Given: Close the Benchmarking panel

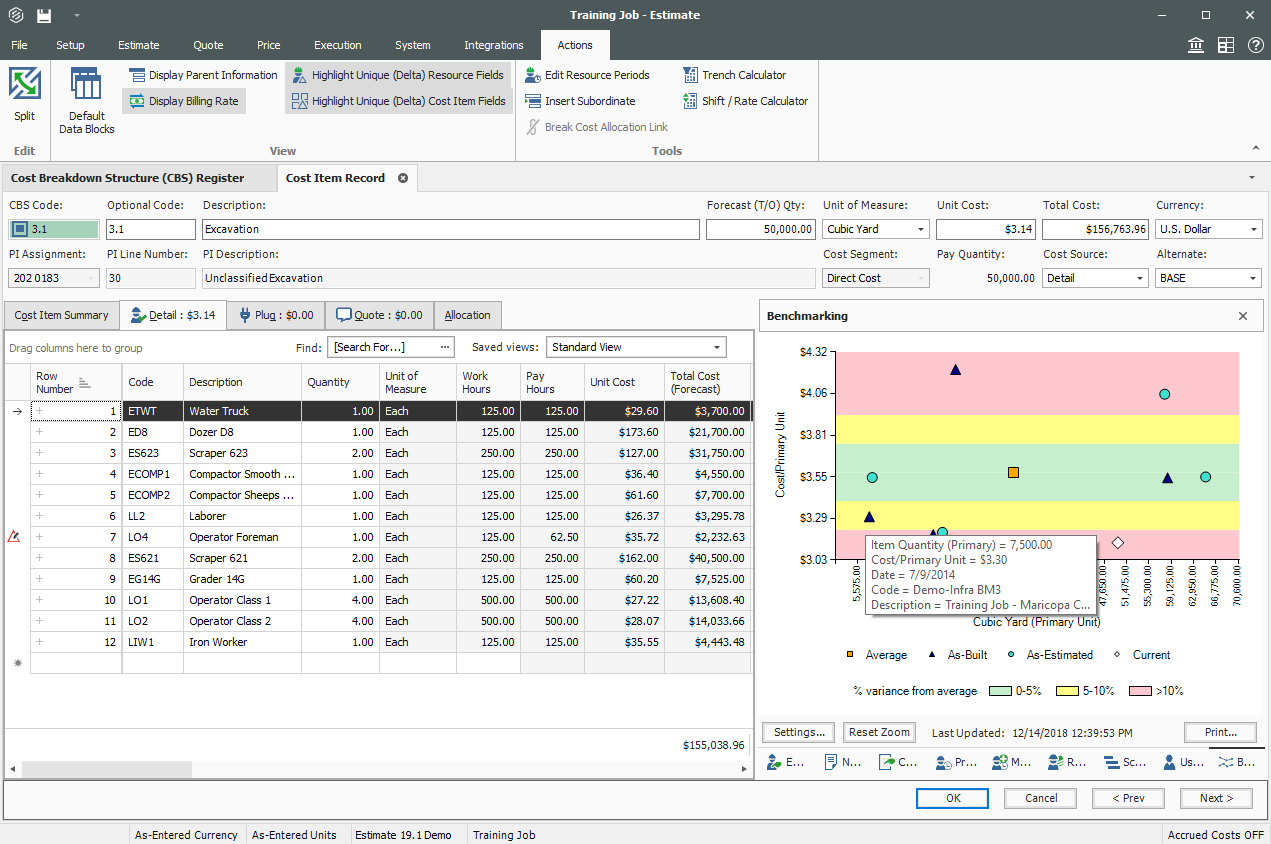Looking at the screenshot, I should click(1243, 316).
